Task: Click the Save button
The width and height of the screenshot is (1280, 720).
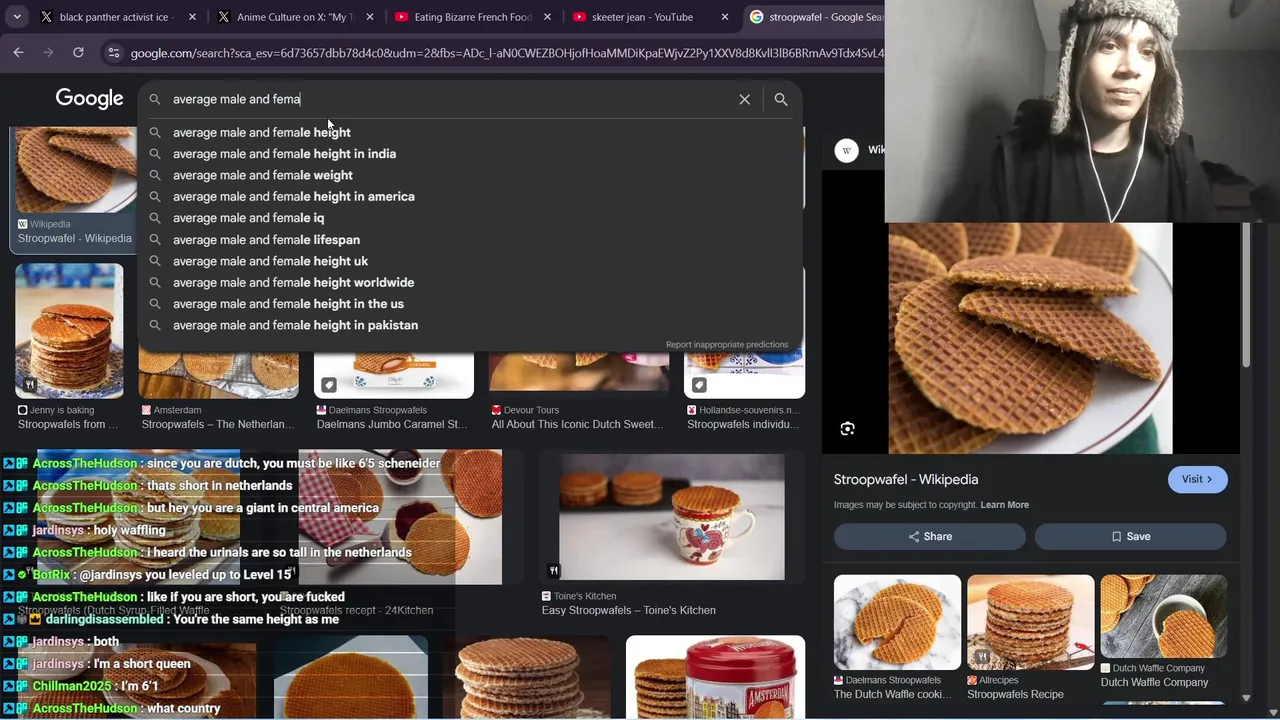Action: click(1131, 537)
